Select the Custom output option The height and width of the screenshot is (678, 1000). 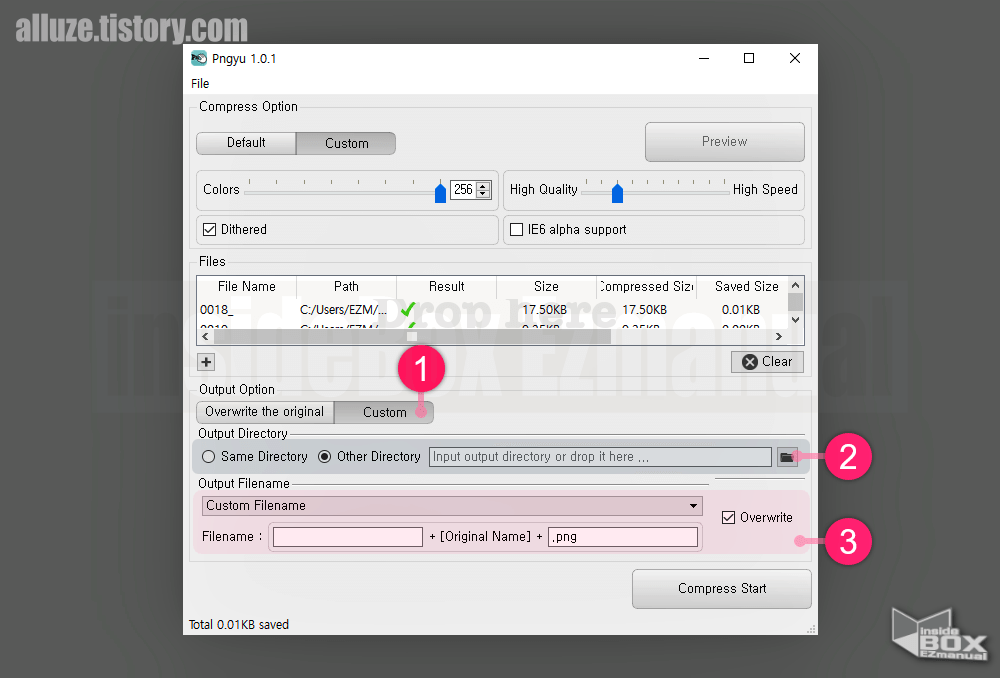click(384, 412)
